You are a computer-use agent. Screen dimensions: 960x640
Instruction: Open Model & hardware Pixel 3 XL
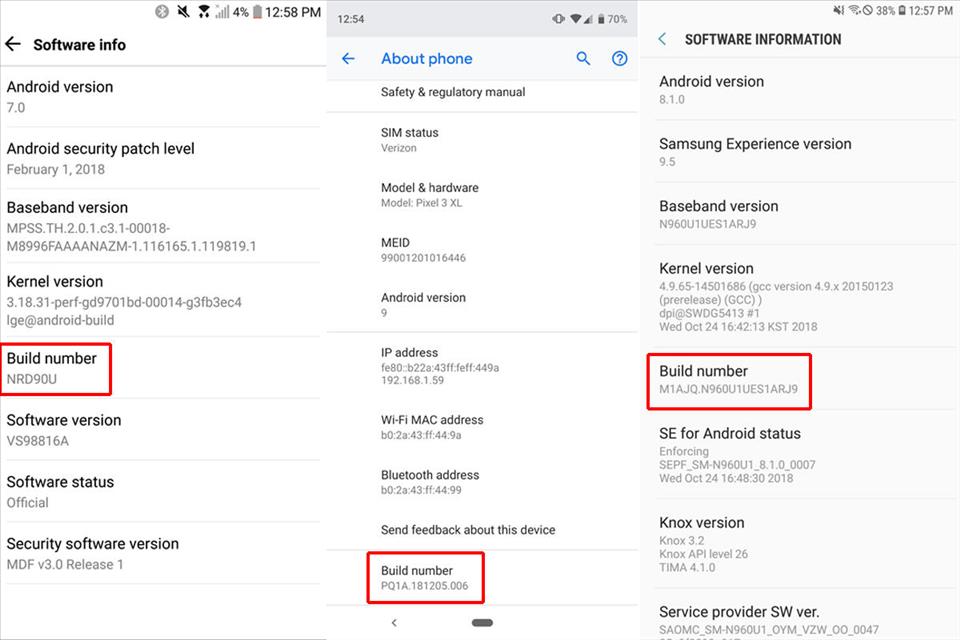(430, 195)
